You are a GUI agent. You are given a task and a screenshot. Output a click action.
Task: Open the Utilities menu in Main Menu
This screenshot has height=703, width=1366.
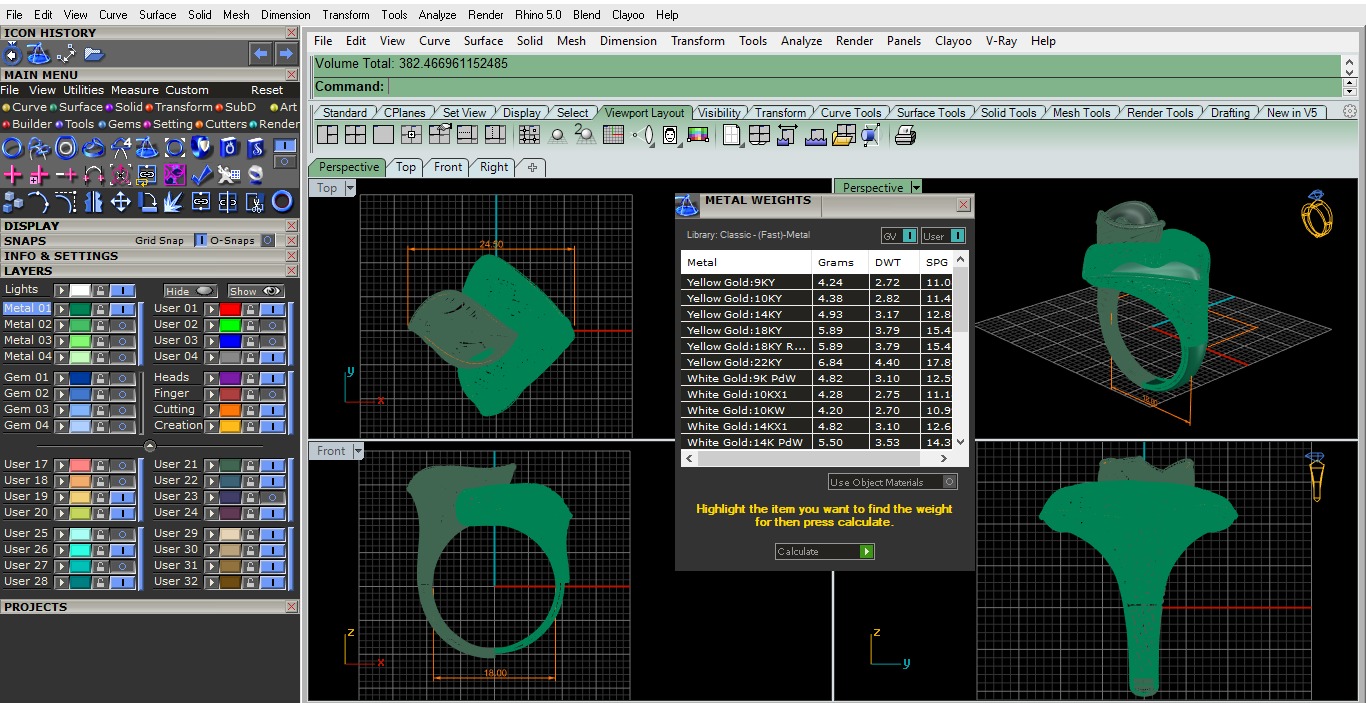tap(83, 90)
